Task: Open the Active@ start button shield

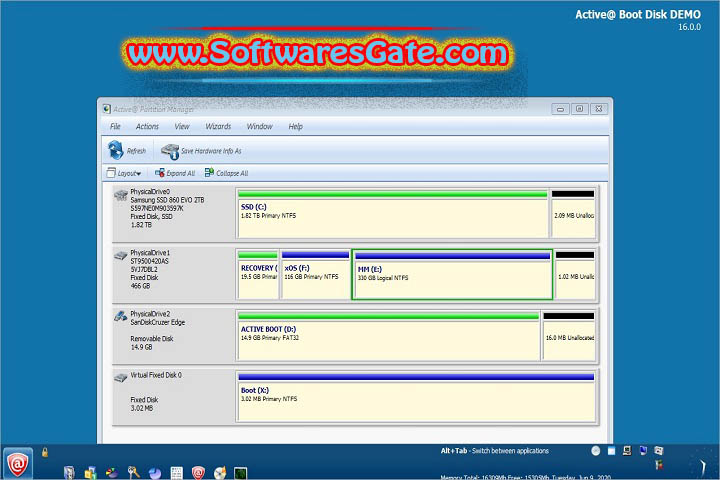Action: coord(18,463)
